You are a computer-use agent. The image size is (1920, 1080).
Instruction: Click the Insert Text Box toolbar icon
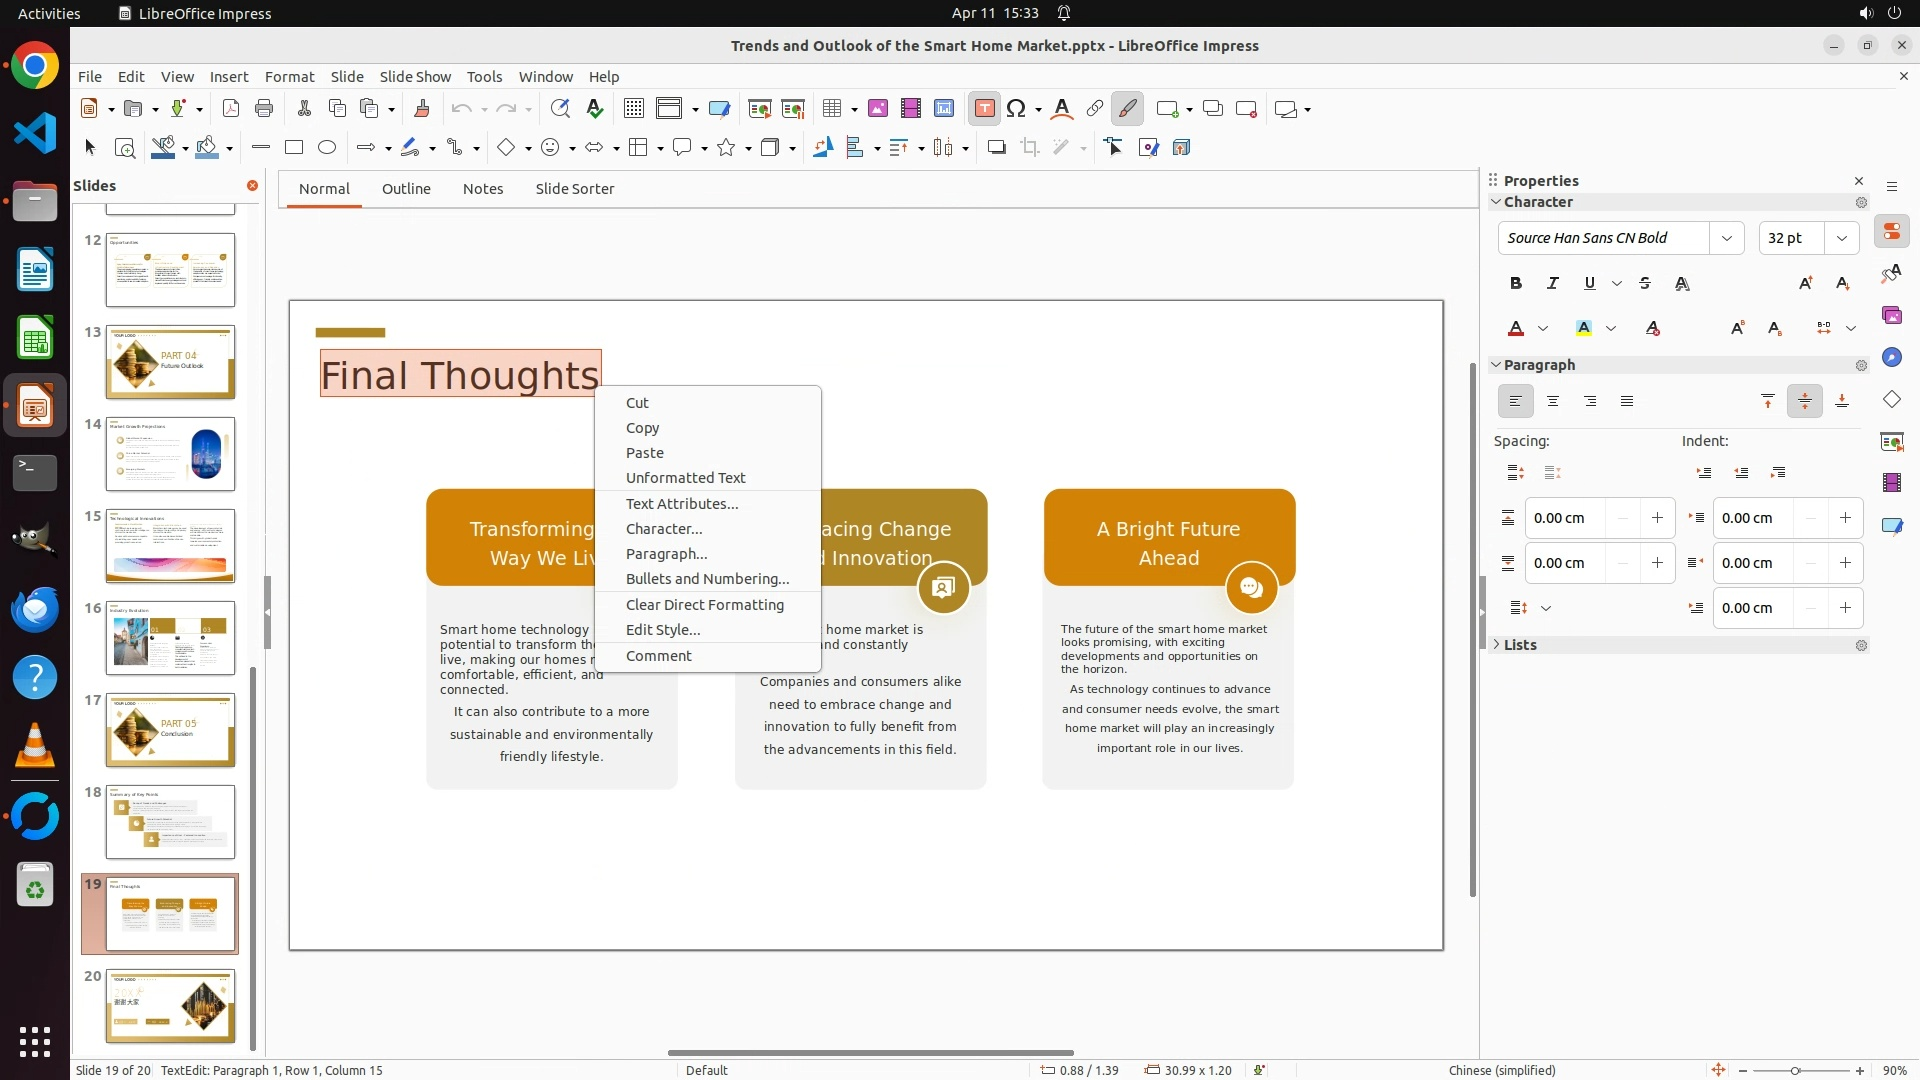pos(984,109)
